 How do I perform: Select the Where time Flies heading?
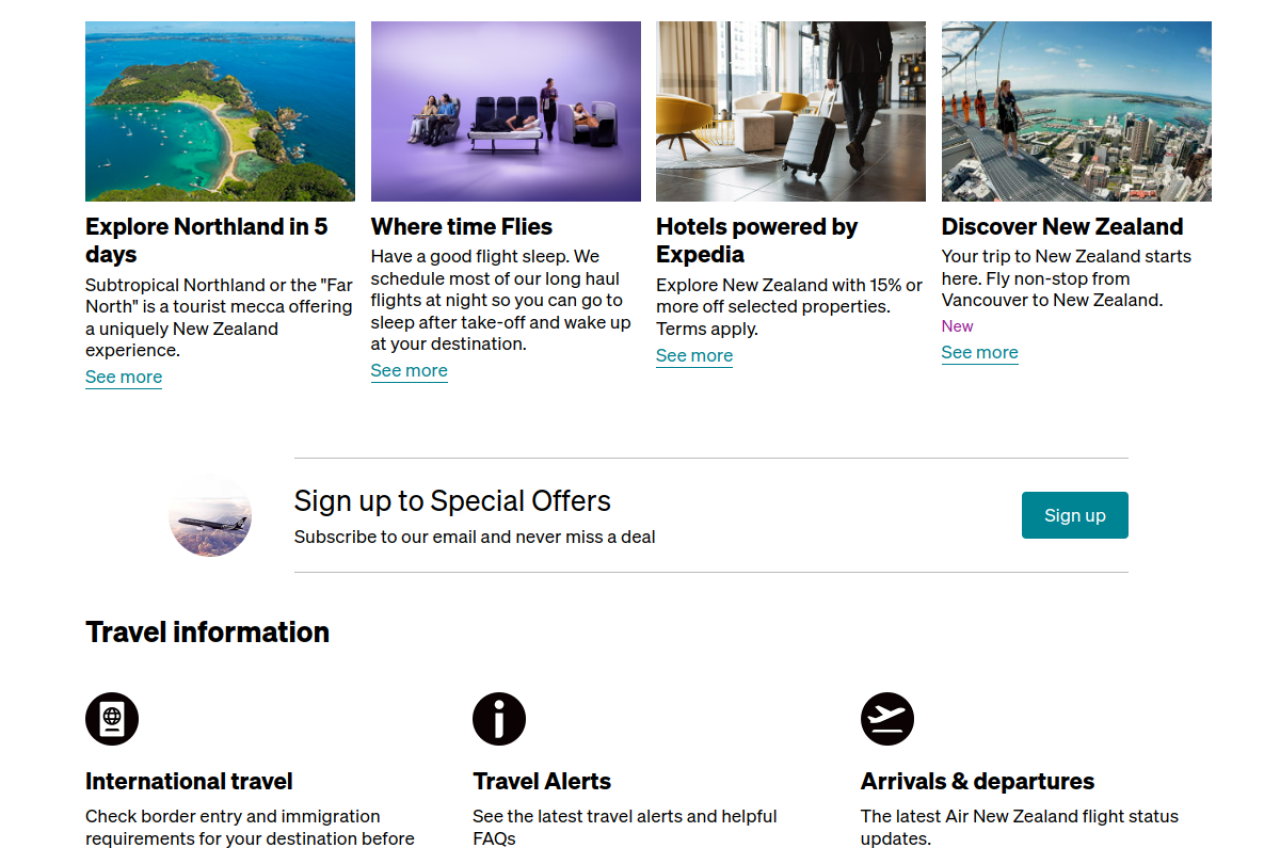pyautogui.click(x=461, y=227)
